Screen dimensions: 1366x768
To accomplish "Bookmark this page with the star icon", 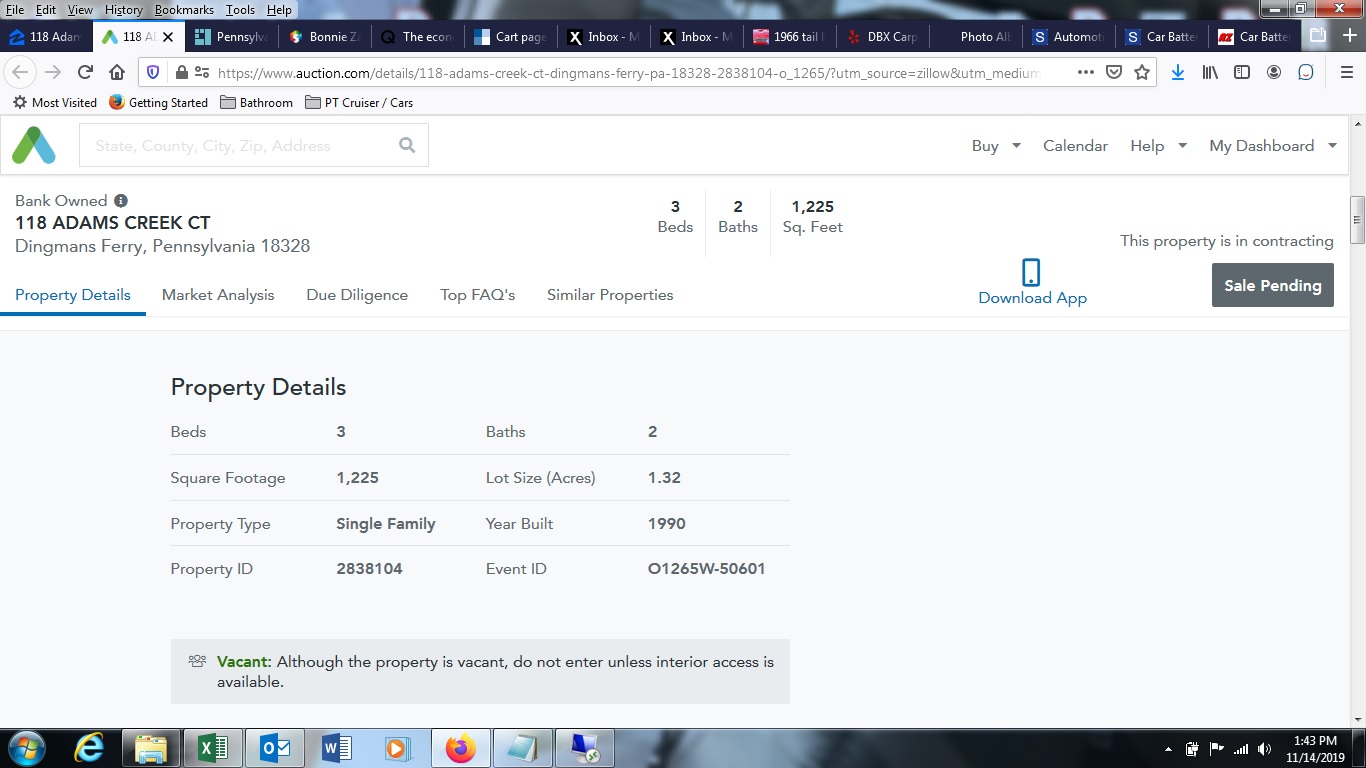I will [x=1141, y=72].
